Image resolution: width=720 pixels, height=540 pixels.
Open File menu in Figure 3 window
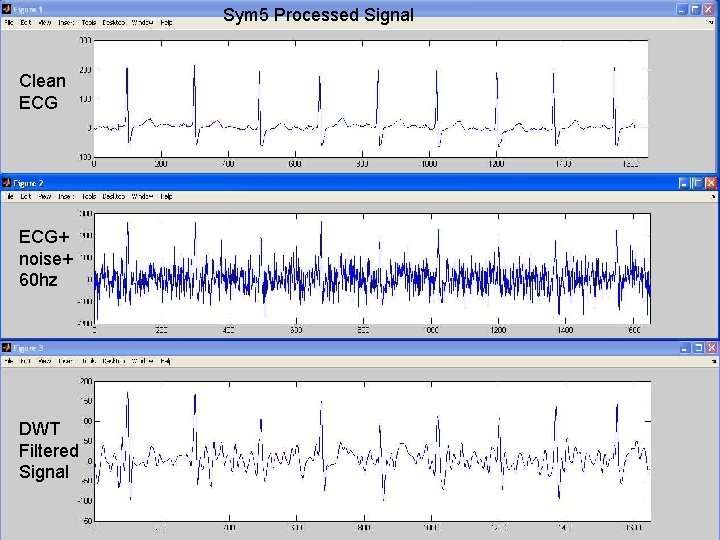(9, 361)
